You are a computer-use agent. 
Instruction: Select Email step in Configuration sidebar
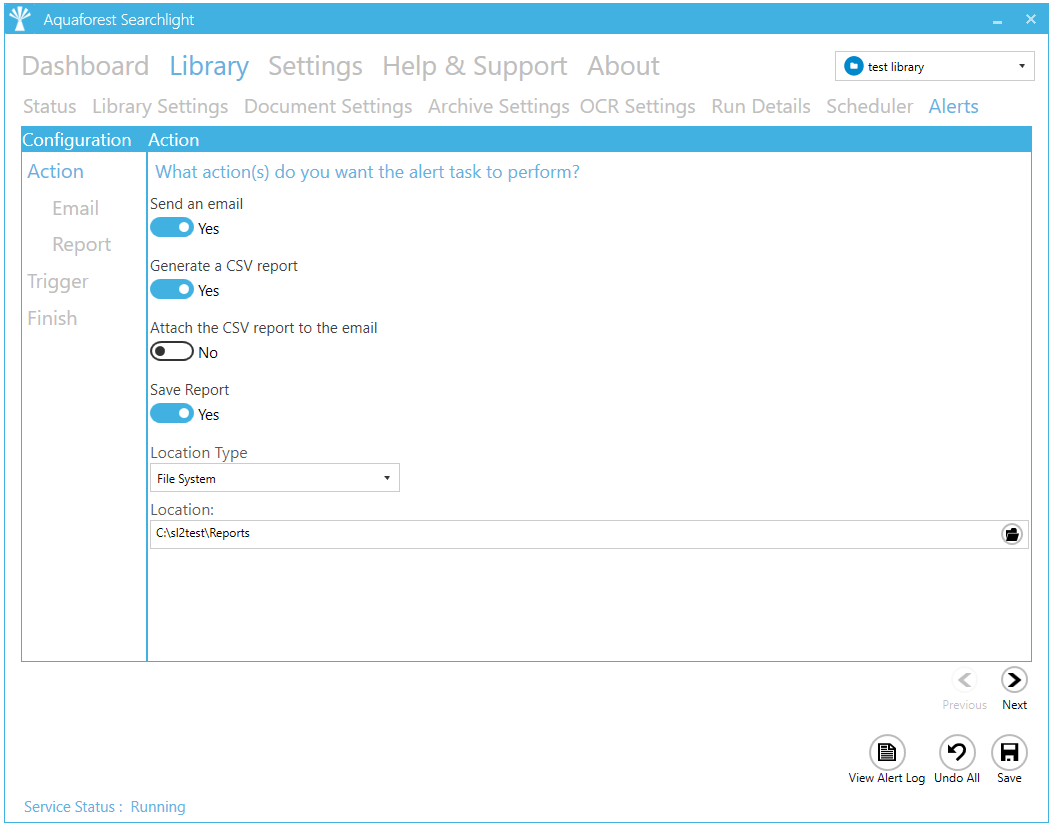[x=75, y=208]
